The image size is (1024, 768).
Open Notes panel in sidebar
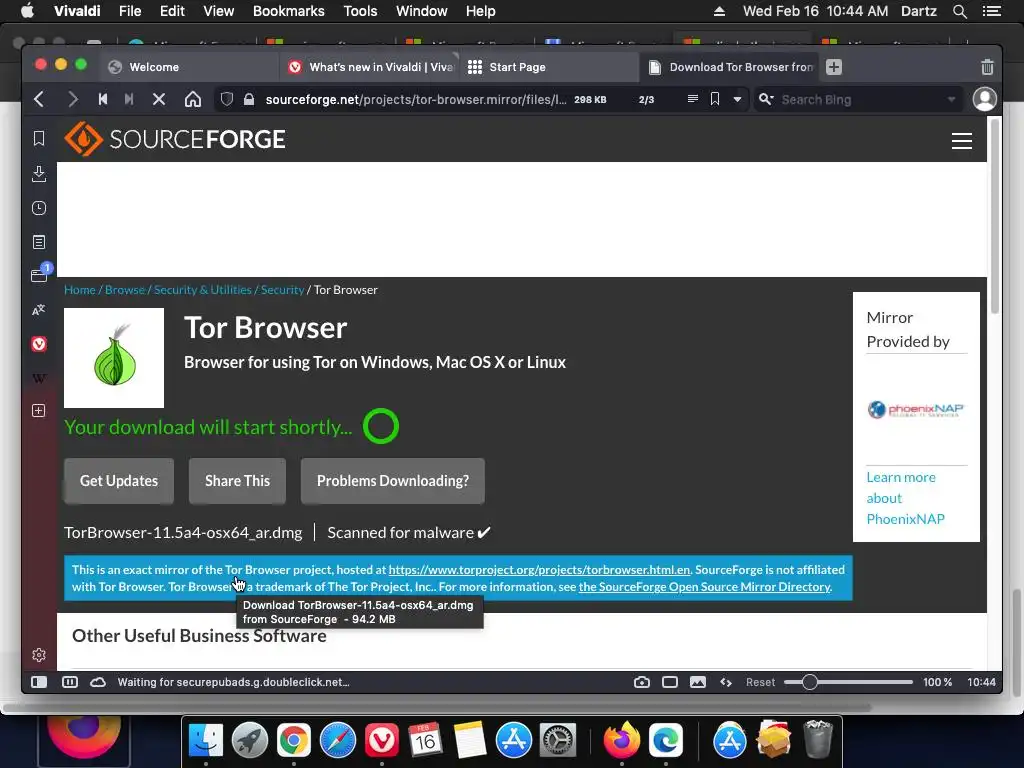pyautogui.click(x=39, y=242)
